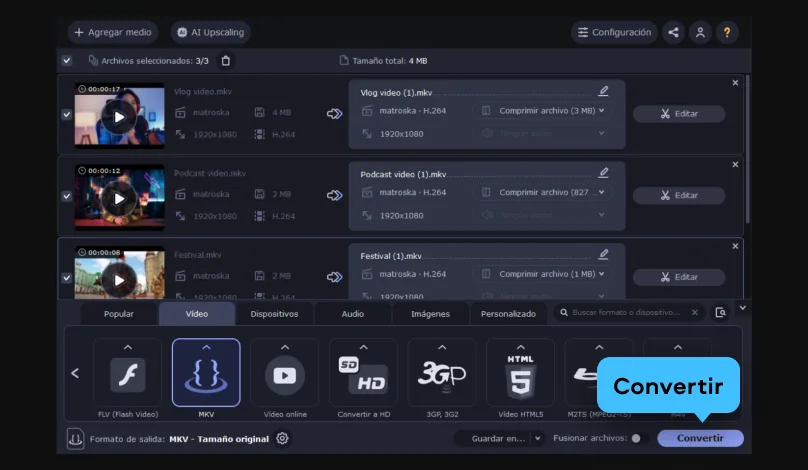This screenshot has width=808, height=470.
Task: Clear the format search field
Action: [695, 312]
